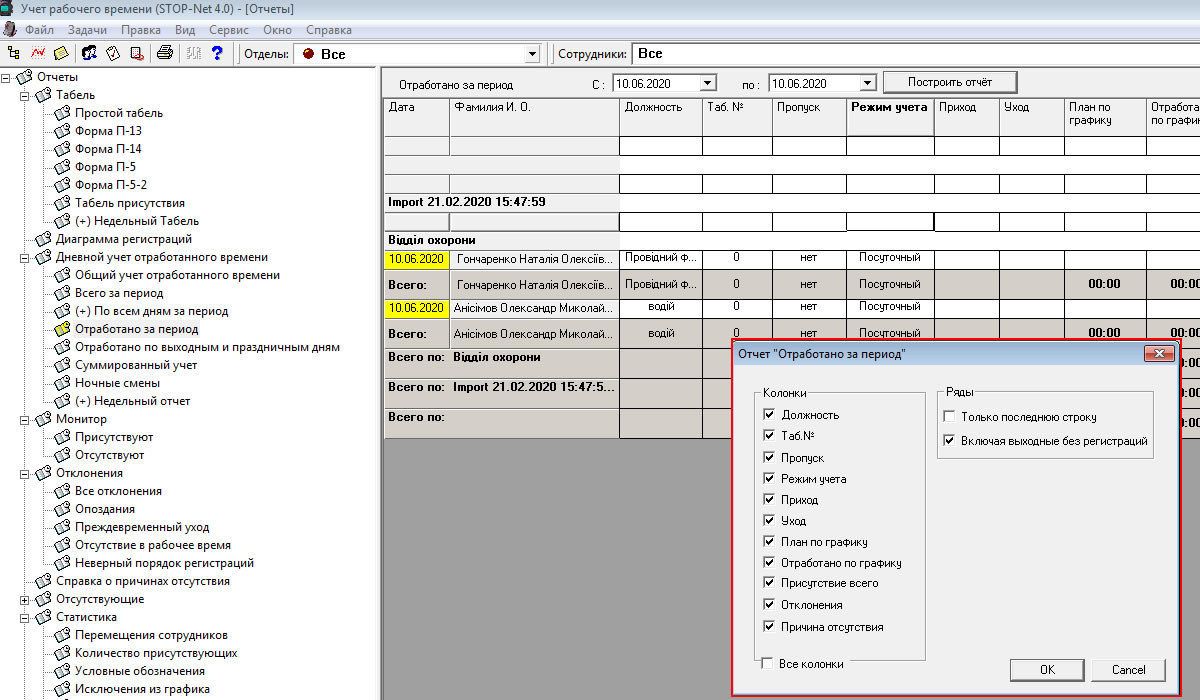Collapse the Статистика tree node
This screenshot has width=1200, height=700.
tap(25, 617)
